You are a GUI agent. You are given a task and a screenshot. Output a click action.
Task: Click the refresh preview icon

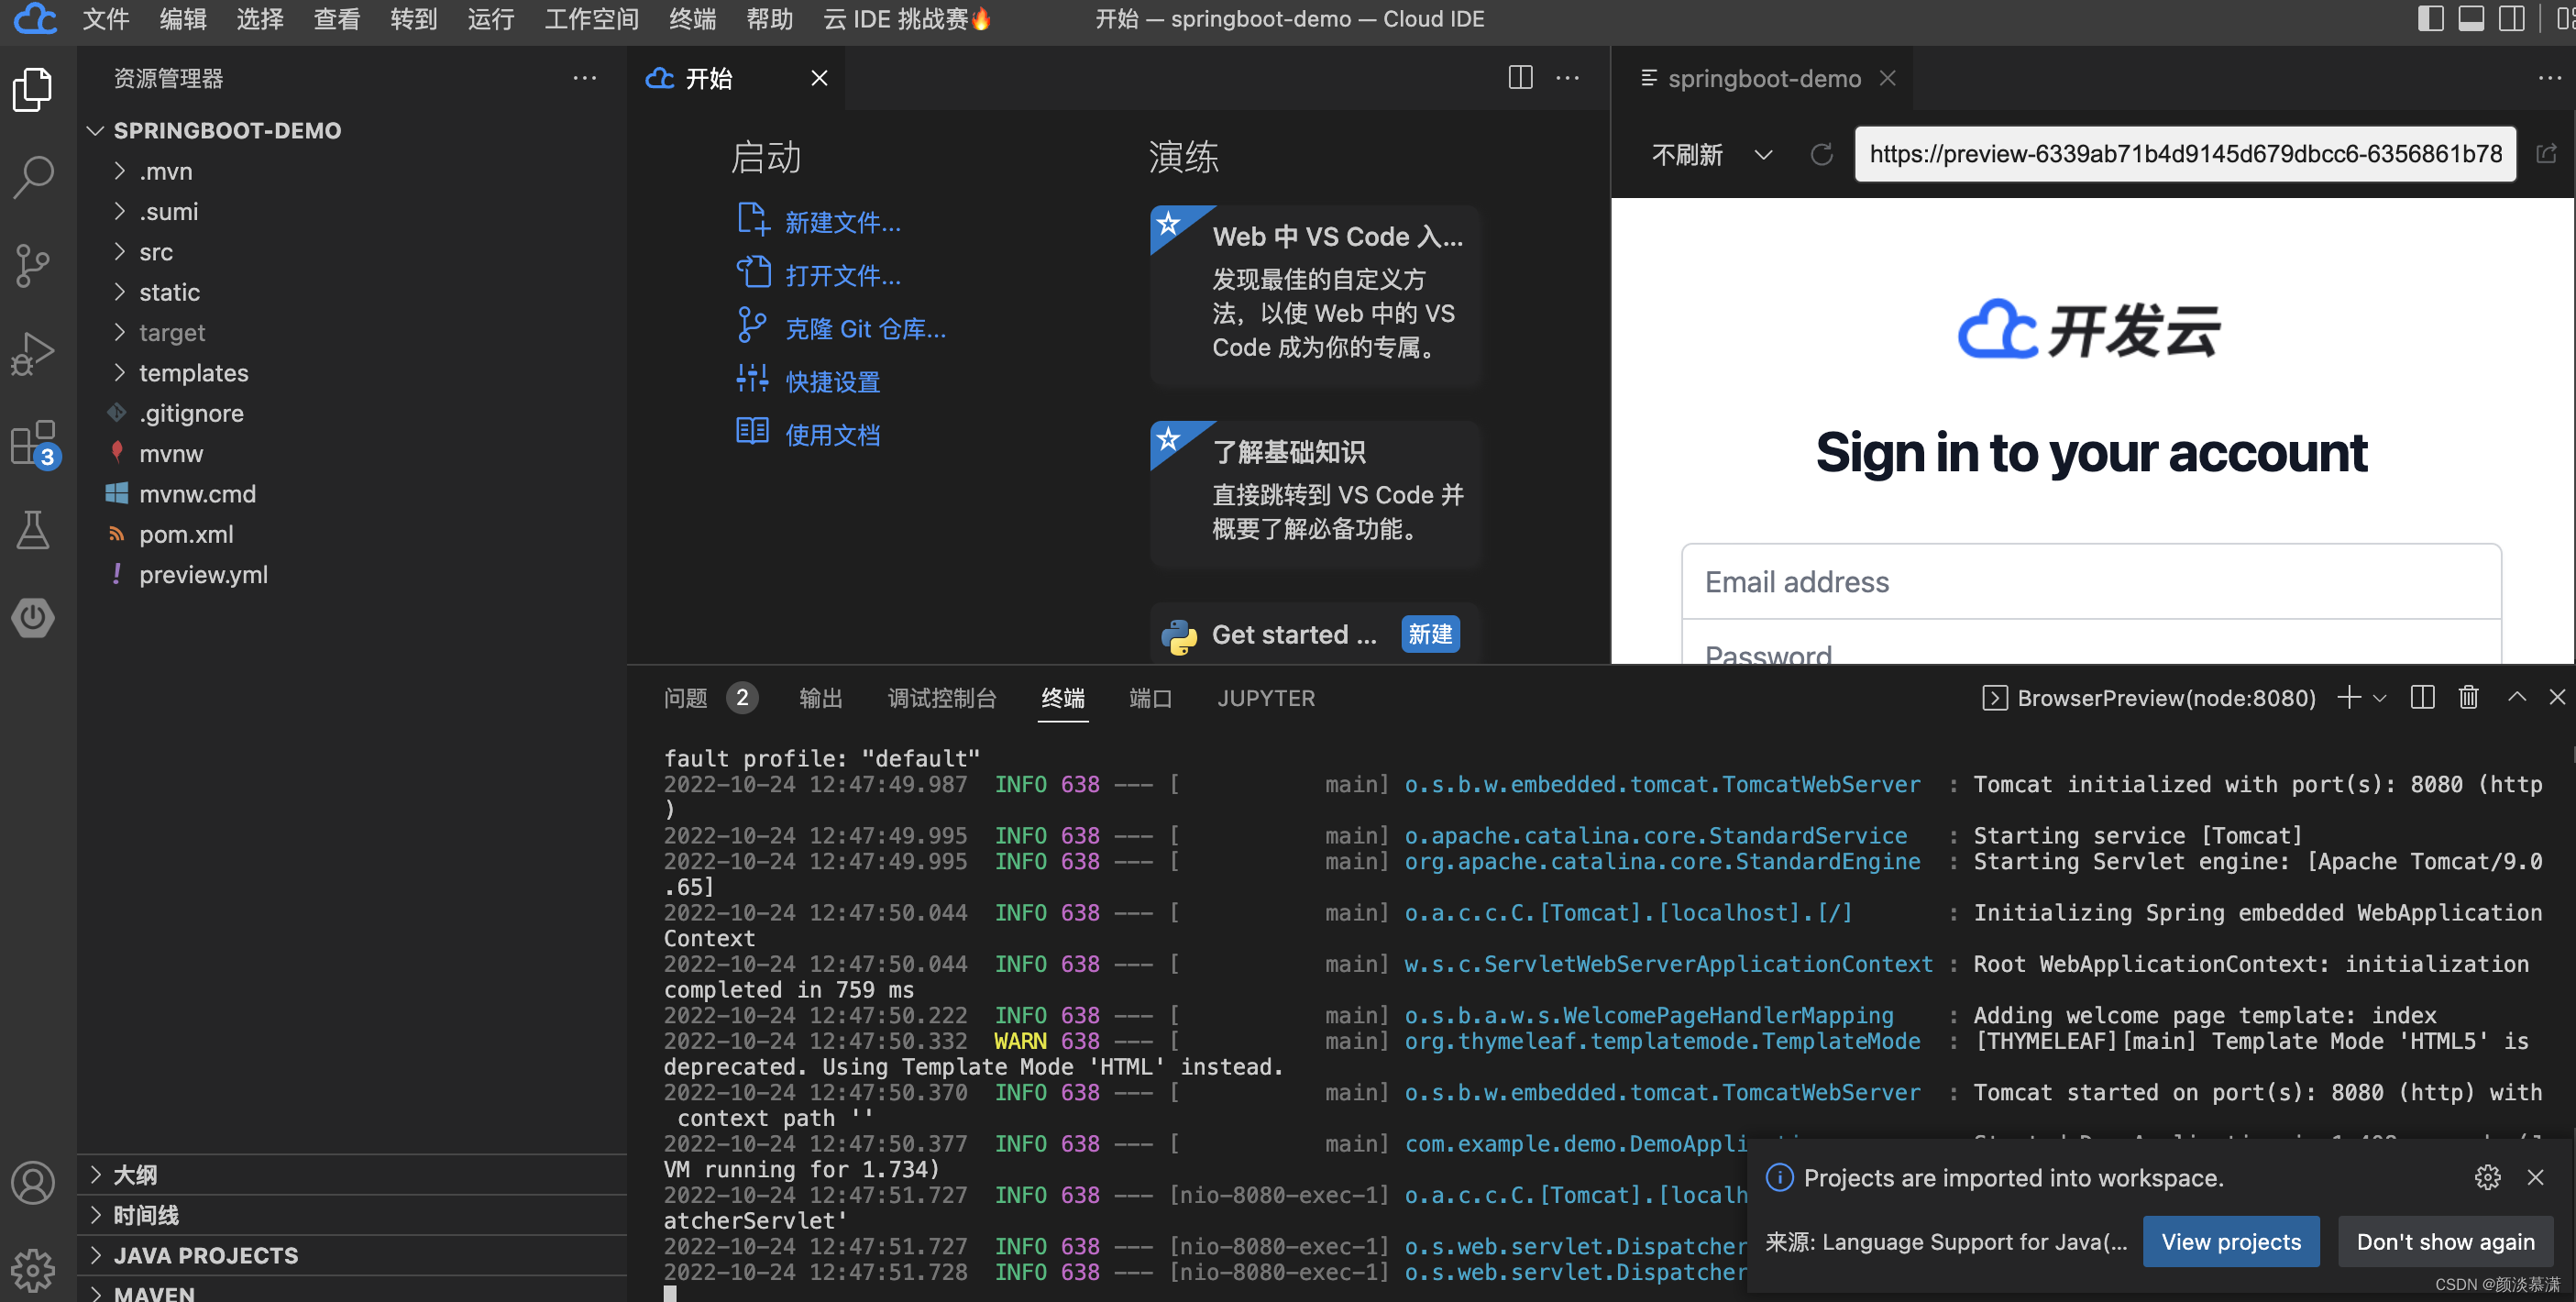(x=1821, y=154)
